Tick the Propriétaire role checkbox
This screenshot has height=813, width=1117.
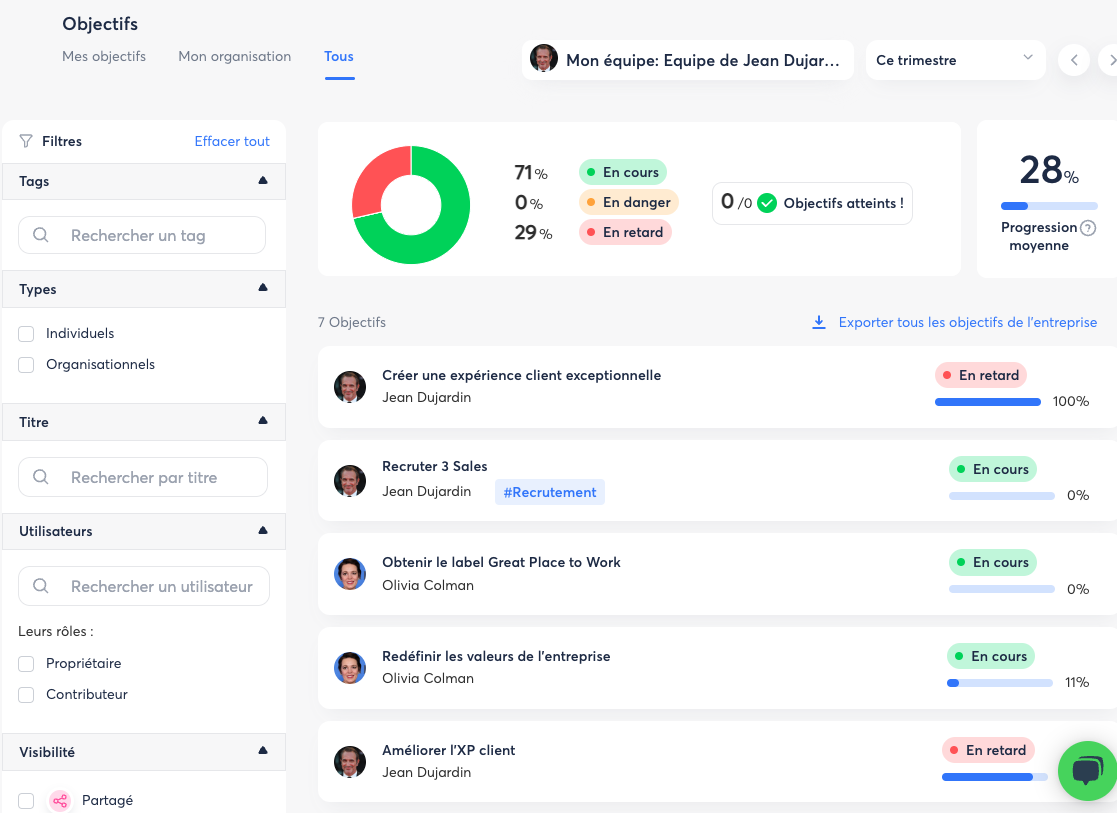pos(27,664)
